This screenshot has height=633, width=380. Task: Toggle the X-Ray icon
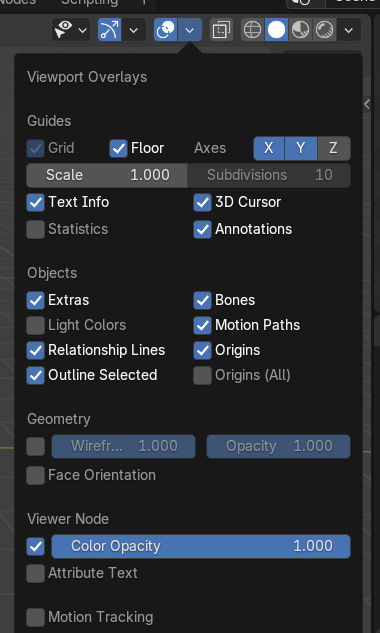click(221, 30)
